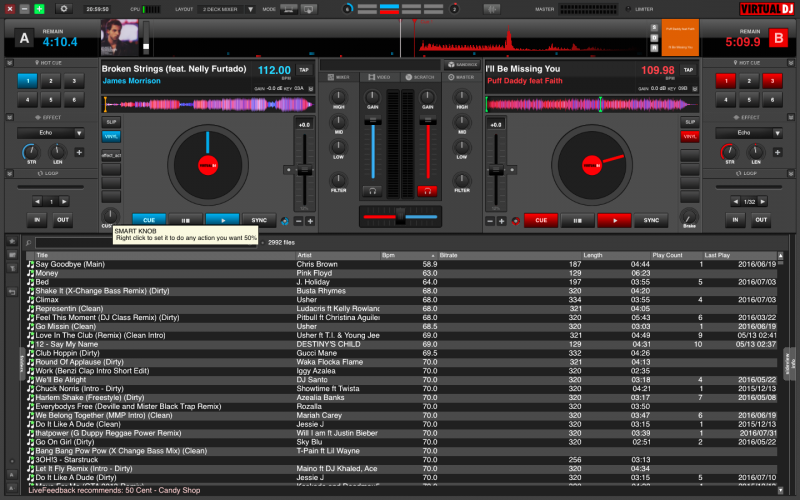Switch to the SCRATCH tab
800x500 pixels.
click(x=420, y=77)
